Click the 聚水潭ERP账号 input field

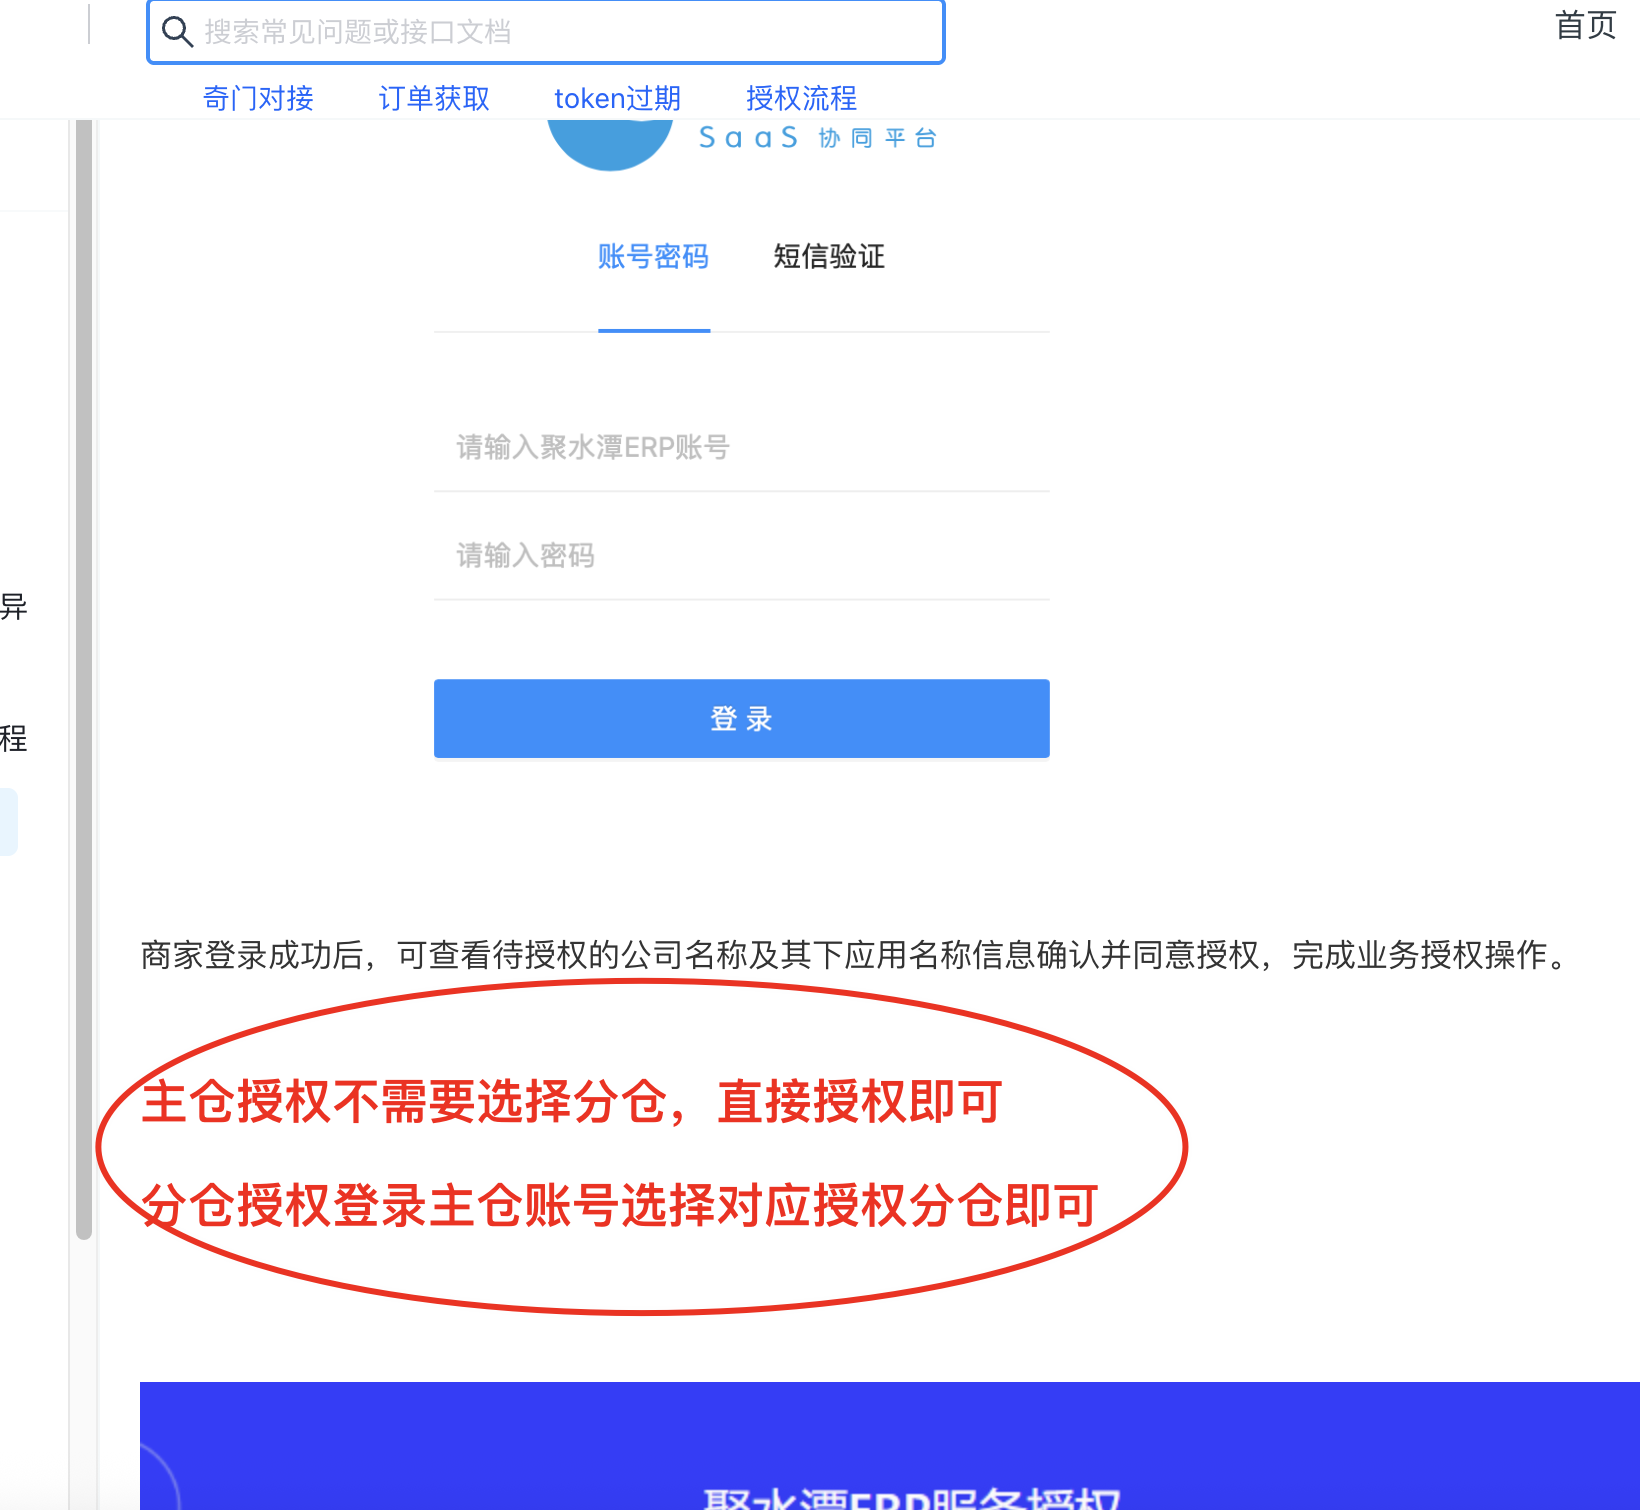click(x=742, y=447)
